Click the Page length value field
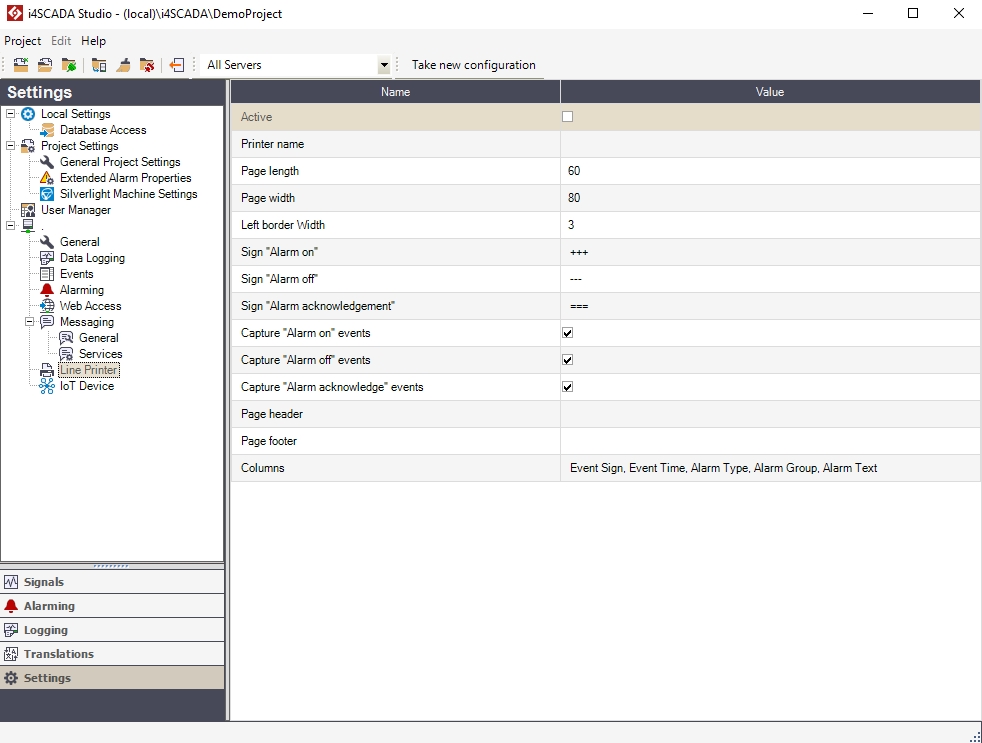Viewport: 982px width, 743px height. [770, 171]
